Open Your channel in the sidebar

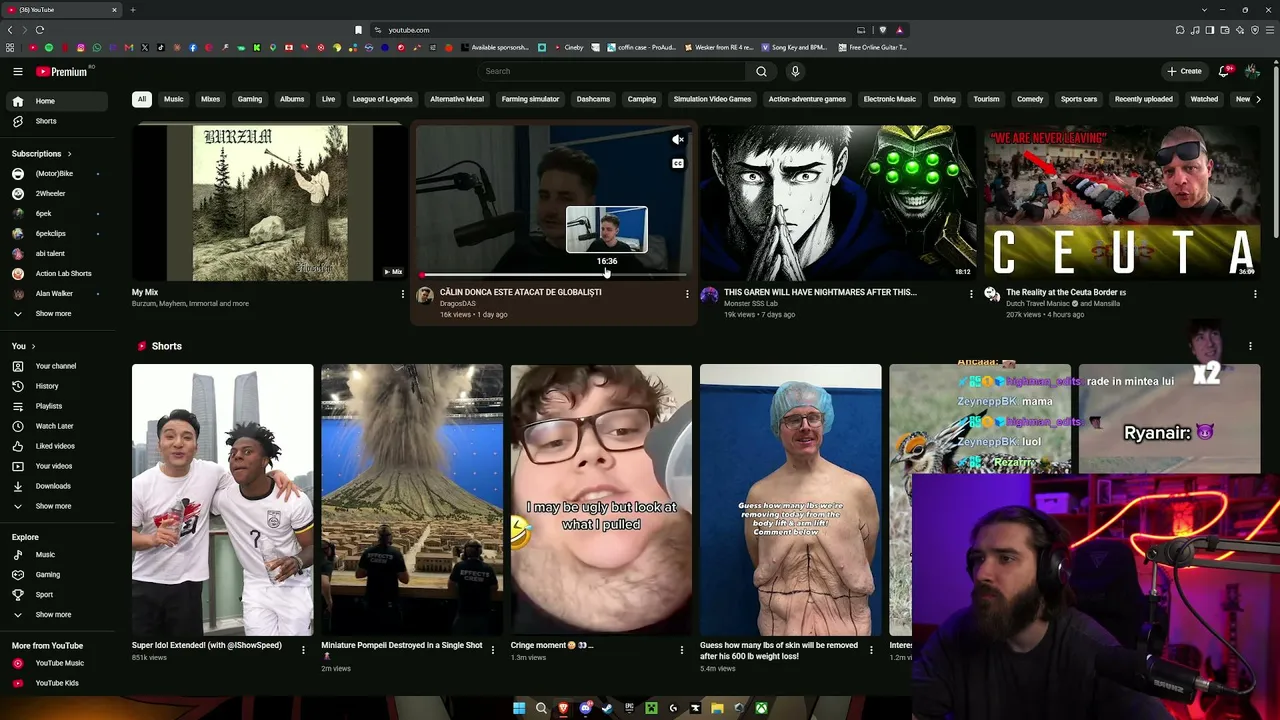57,366
